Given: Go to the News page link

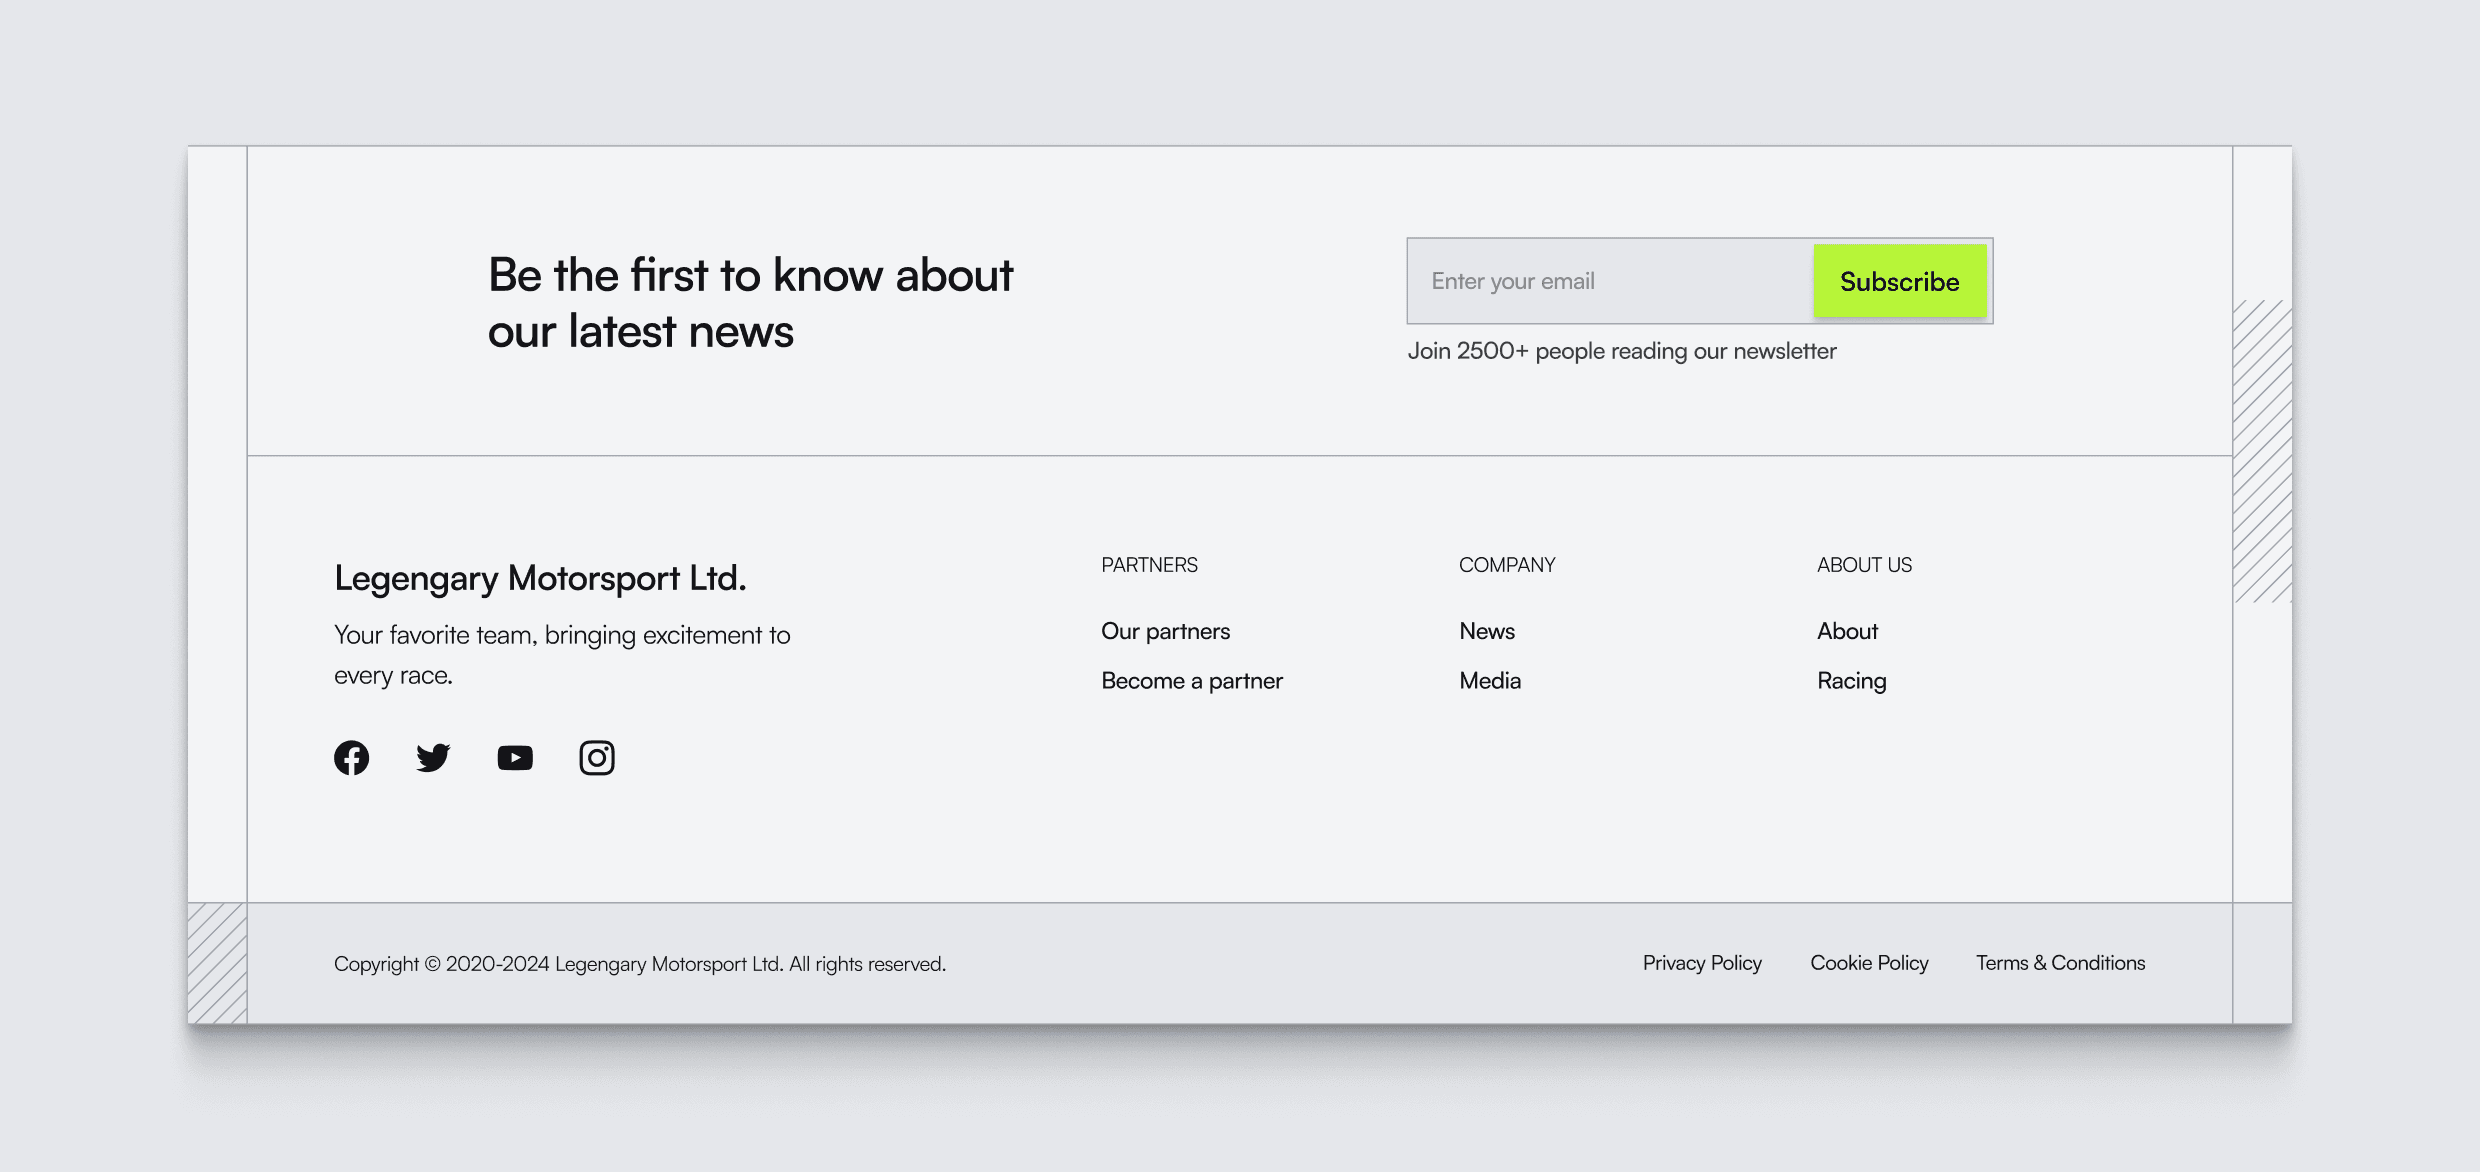Looking at the screenshot, I should [x=1486, y=631].
